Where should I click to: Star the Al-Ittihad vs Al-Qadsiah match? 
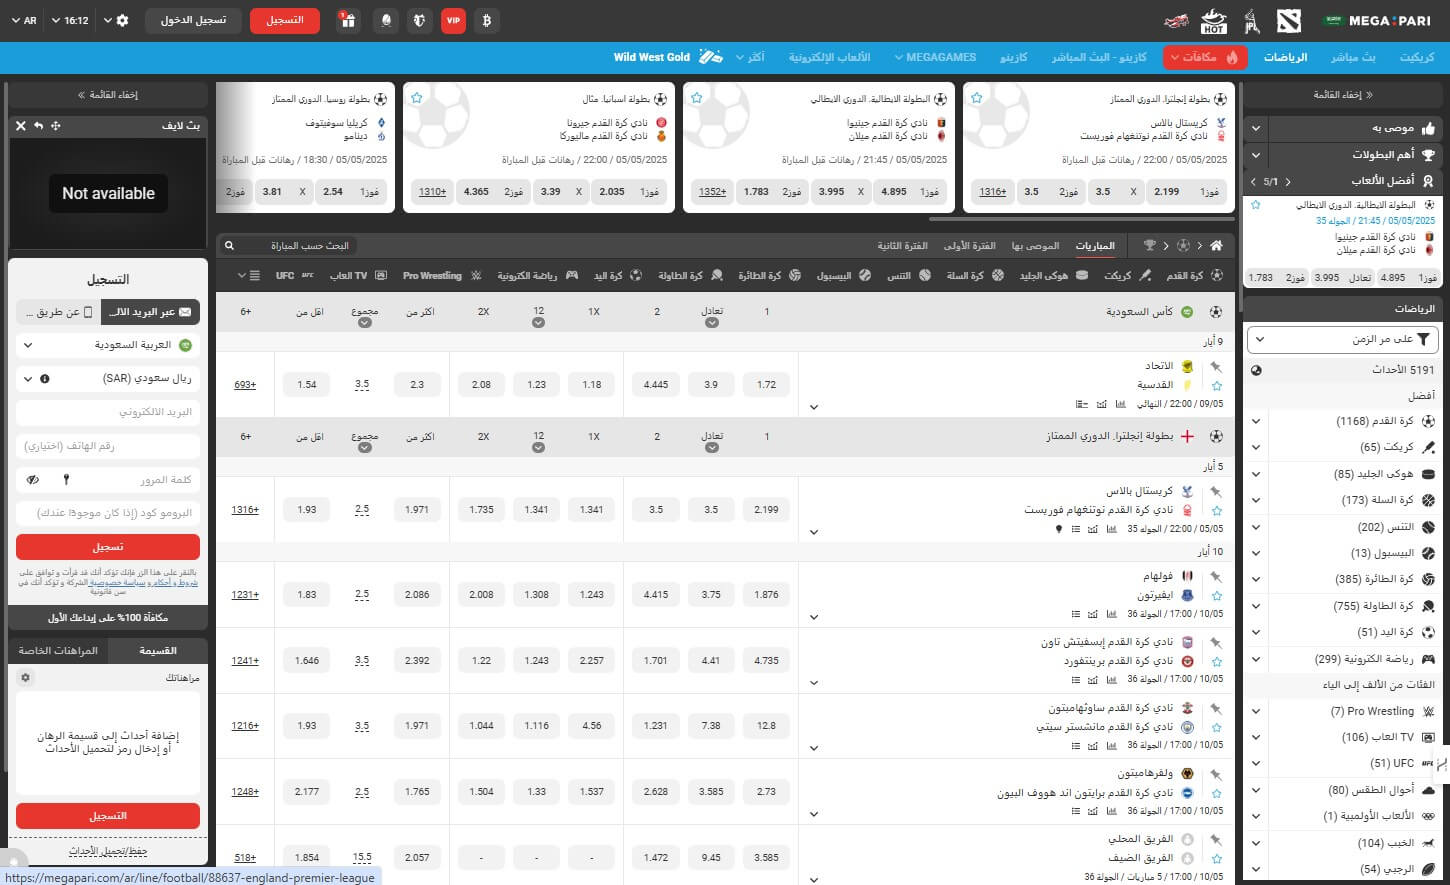click(1217, 385)
